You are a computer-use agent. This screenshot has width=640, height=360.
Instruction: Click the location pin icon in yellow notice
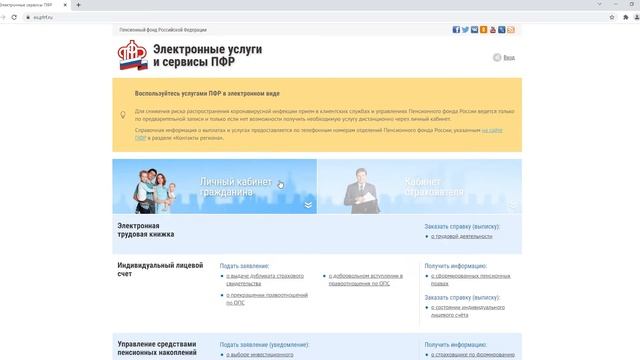(x=123, y=115)
